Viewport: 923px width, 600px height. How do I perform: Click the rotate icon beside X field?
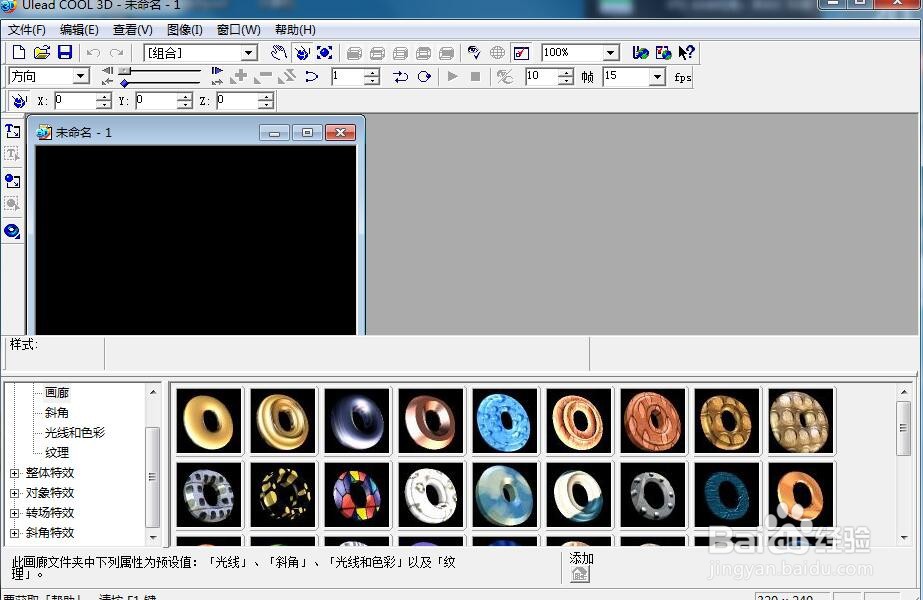[19, 101]
